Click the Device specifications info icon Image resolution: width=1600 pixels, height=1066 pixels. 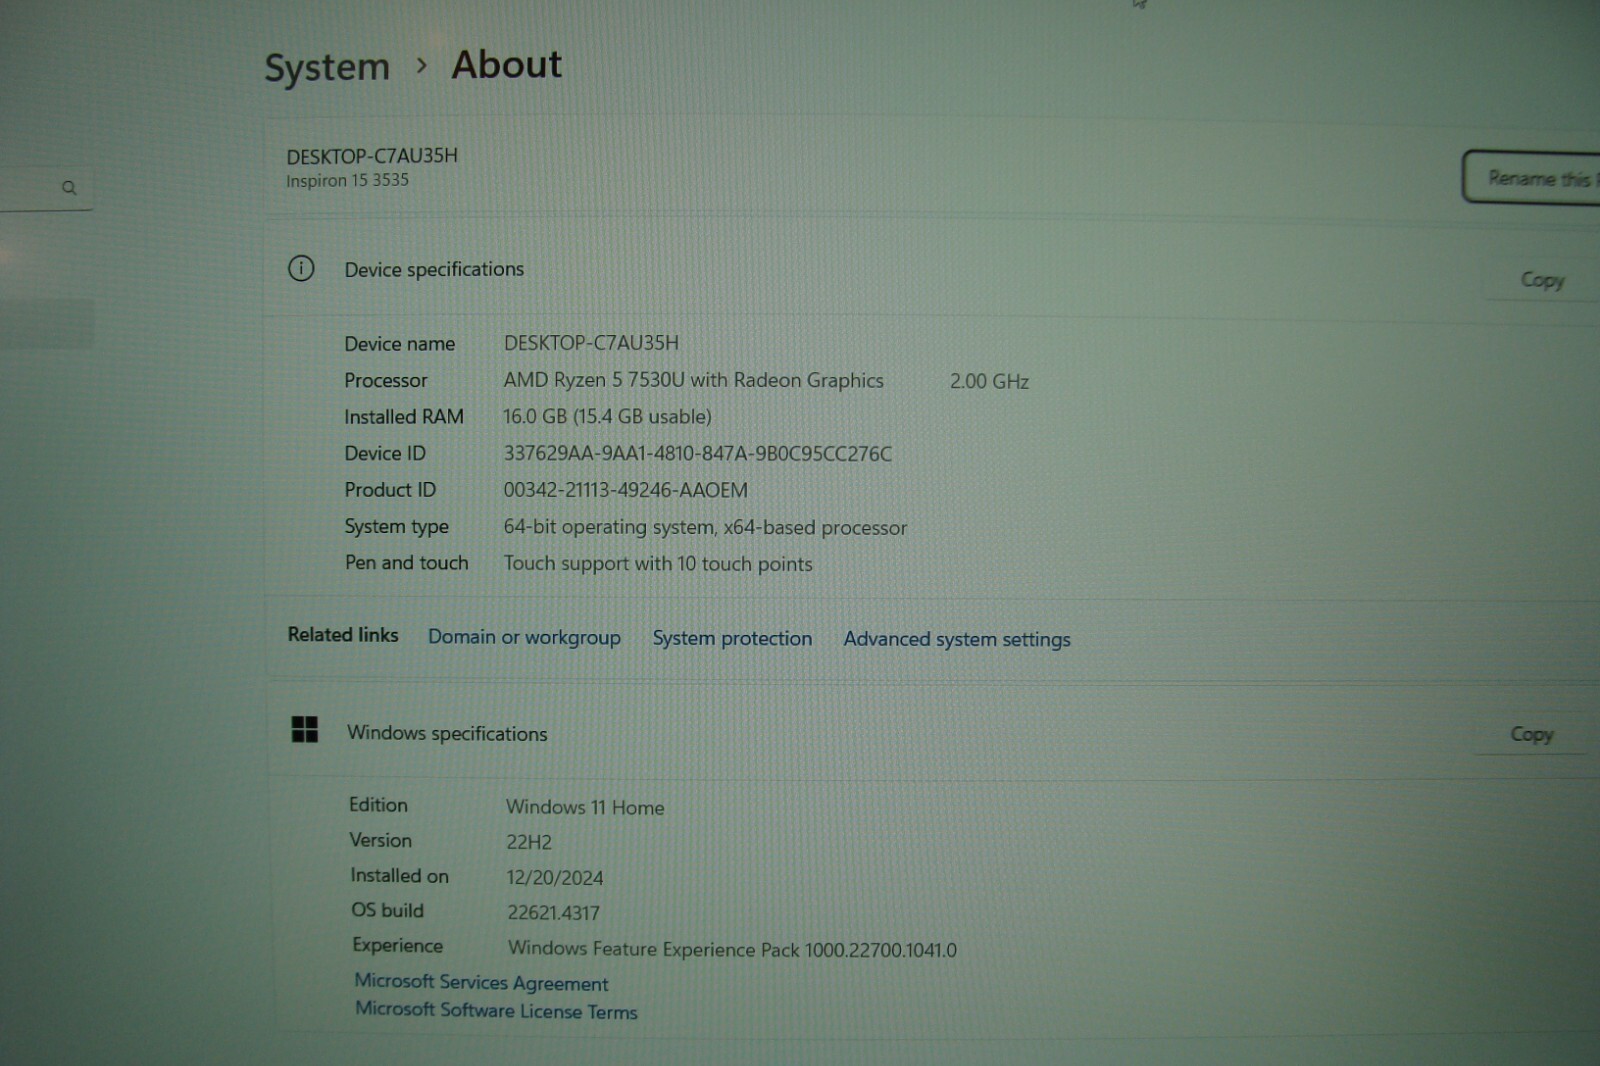pos(301,268)
